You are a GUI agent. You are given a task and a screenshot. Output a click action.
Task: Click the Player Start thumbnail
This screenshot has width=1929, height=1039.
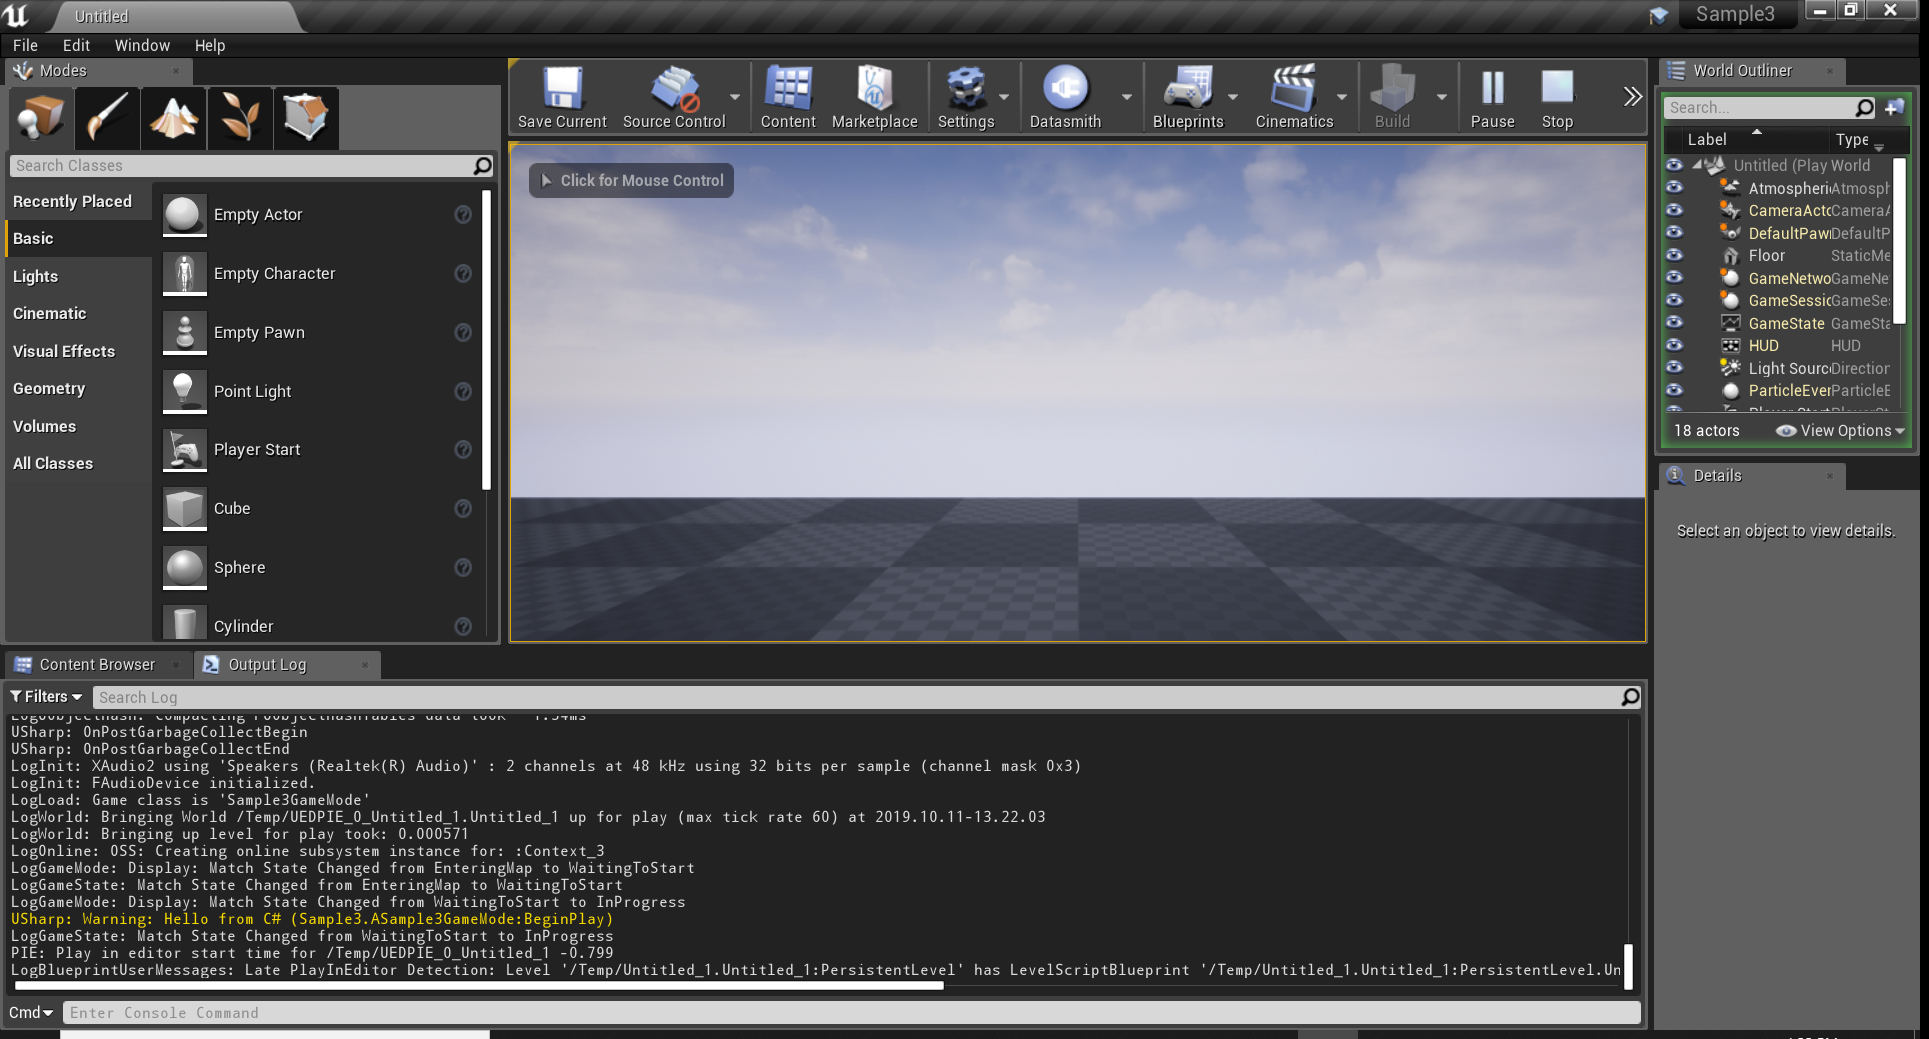tap(185, 450)
